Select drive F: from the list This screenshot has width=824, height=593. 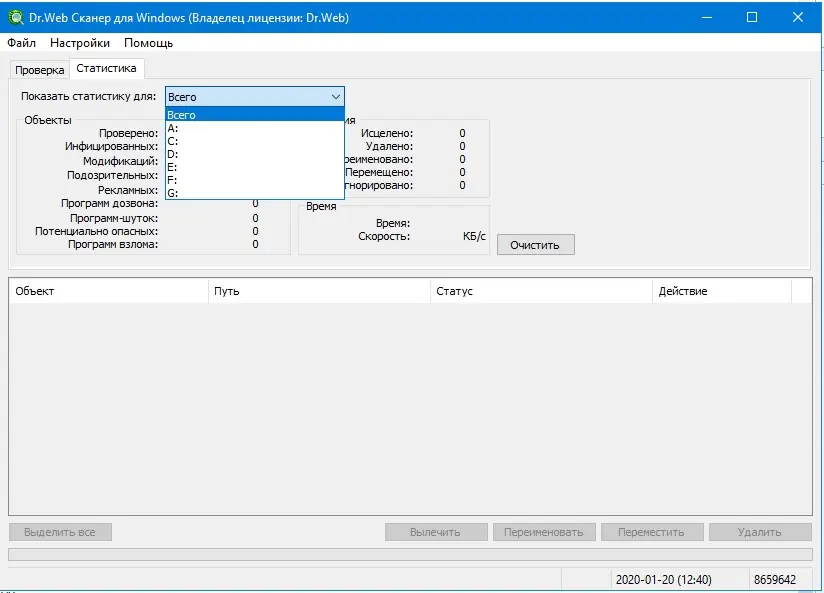point(255,180)
